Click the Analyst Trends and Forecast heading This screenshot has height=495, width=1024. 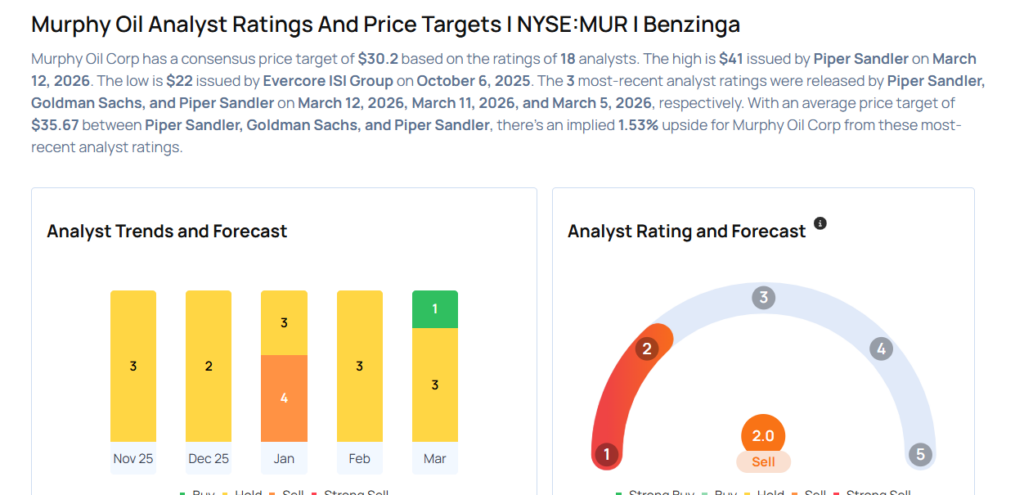pyautogui.click(x=167, y=231)
